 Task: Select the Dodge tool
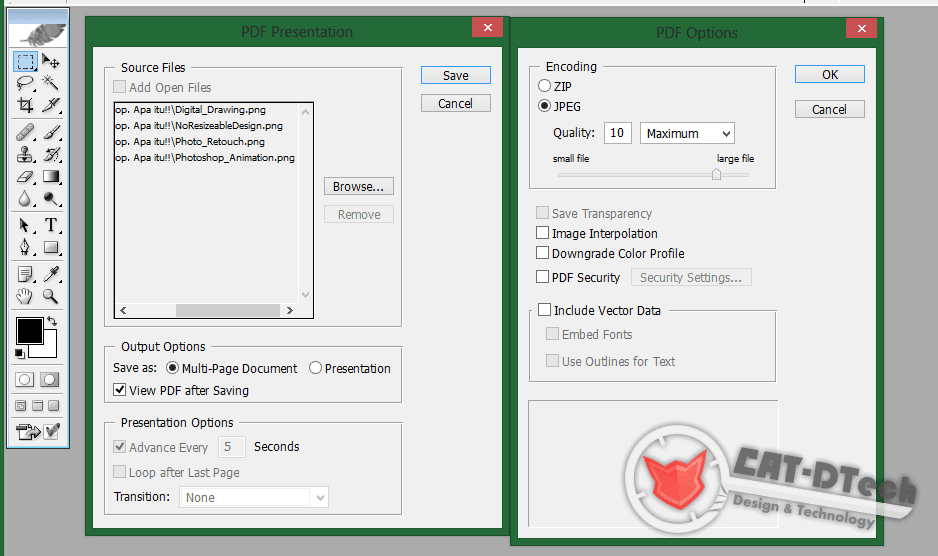tap(51, 199)
